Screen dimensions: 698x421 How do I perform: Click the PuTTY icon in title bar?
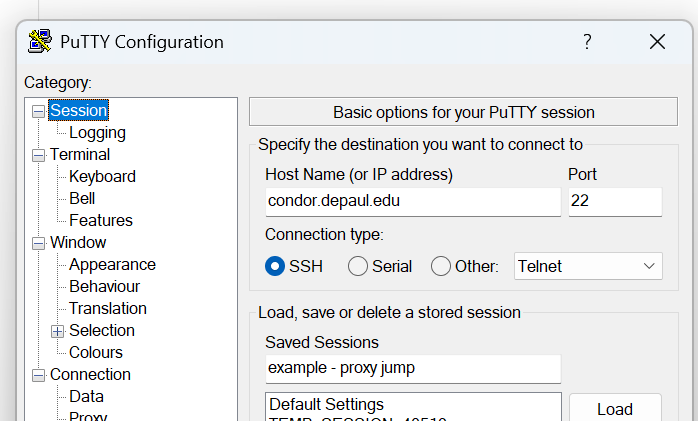point(40,41)
